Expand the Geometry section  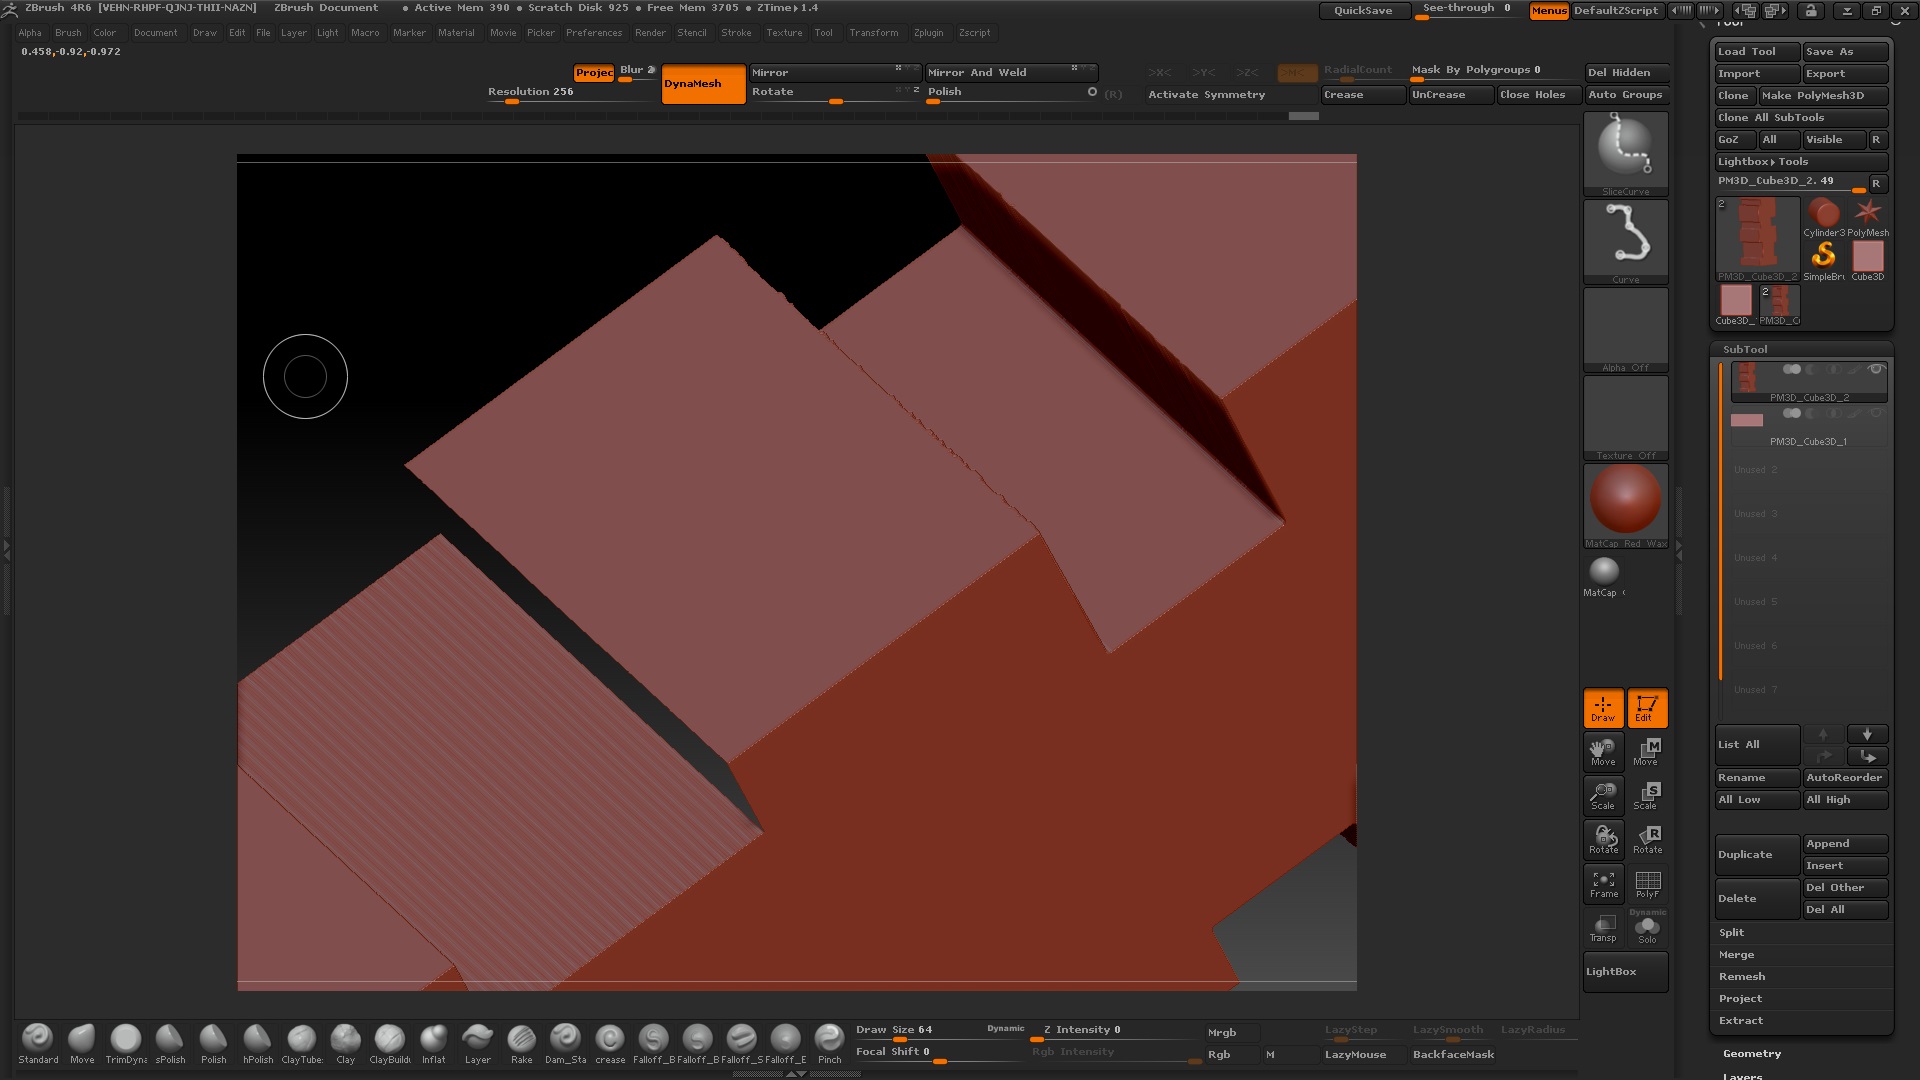point(1752,1053)
